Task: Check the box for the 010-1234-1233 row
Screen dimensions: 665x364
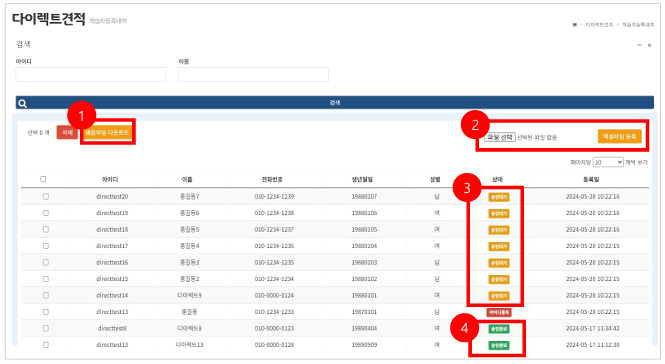Action: (x=46, y=312)
